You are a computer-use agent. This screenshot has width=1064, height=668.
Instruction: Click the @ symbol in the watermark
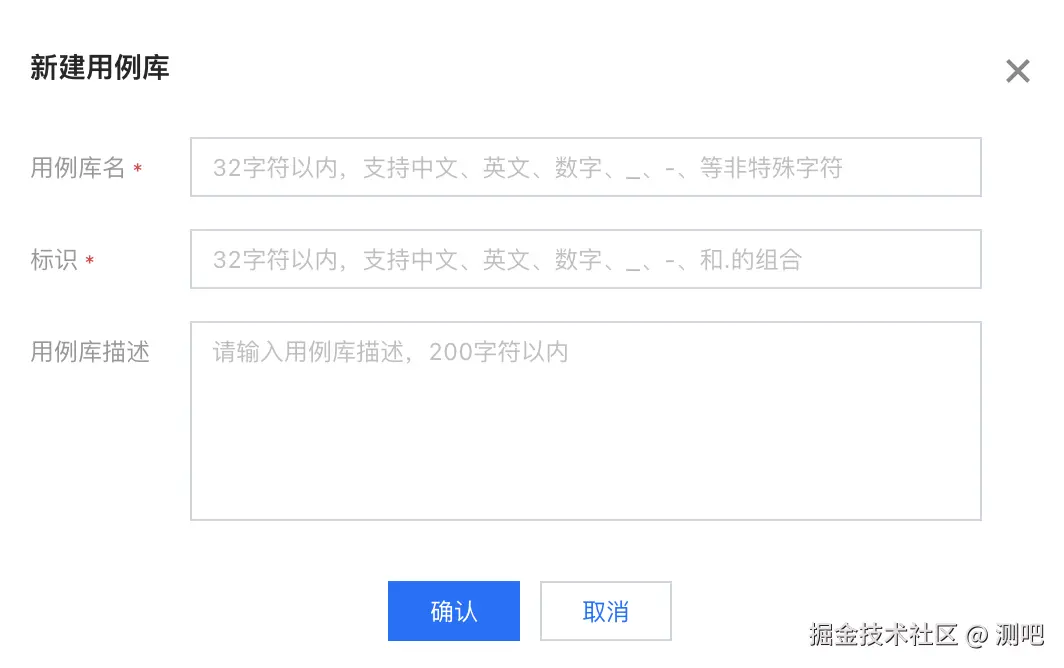(x=976, y=636)
